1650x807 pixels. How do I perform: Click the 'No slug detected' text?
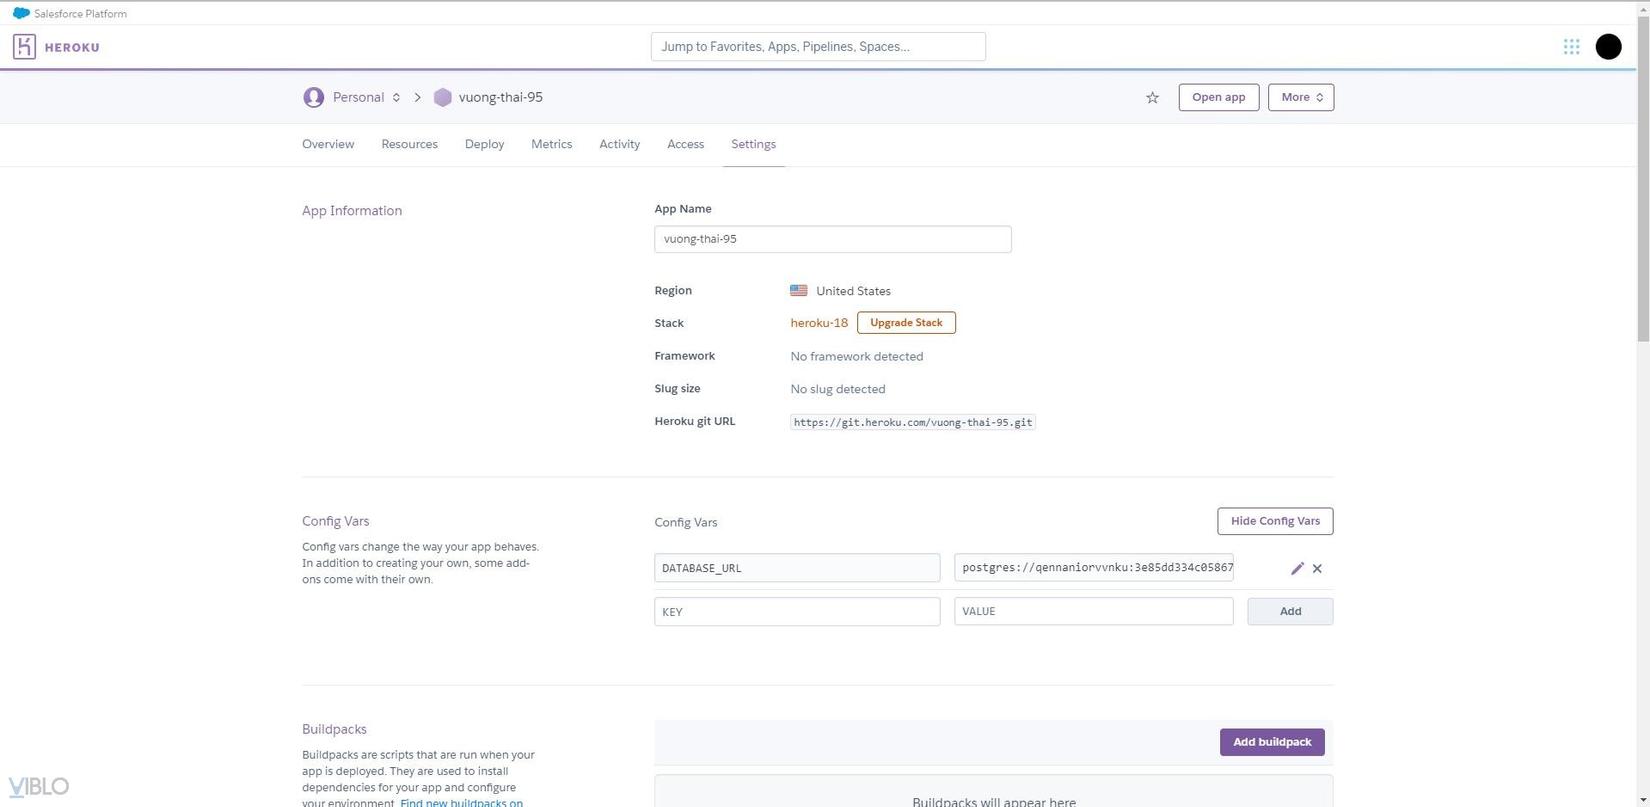click(838, 389)
